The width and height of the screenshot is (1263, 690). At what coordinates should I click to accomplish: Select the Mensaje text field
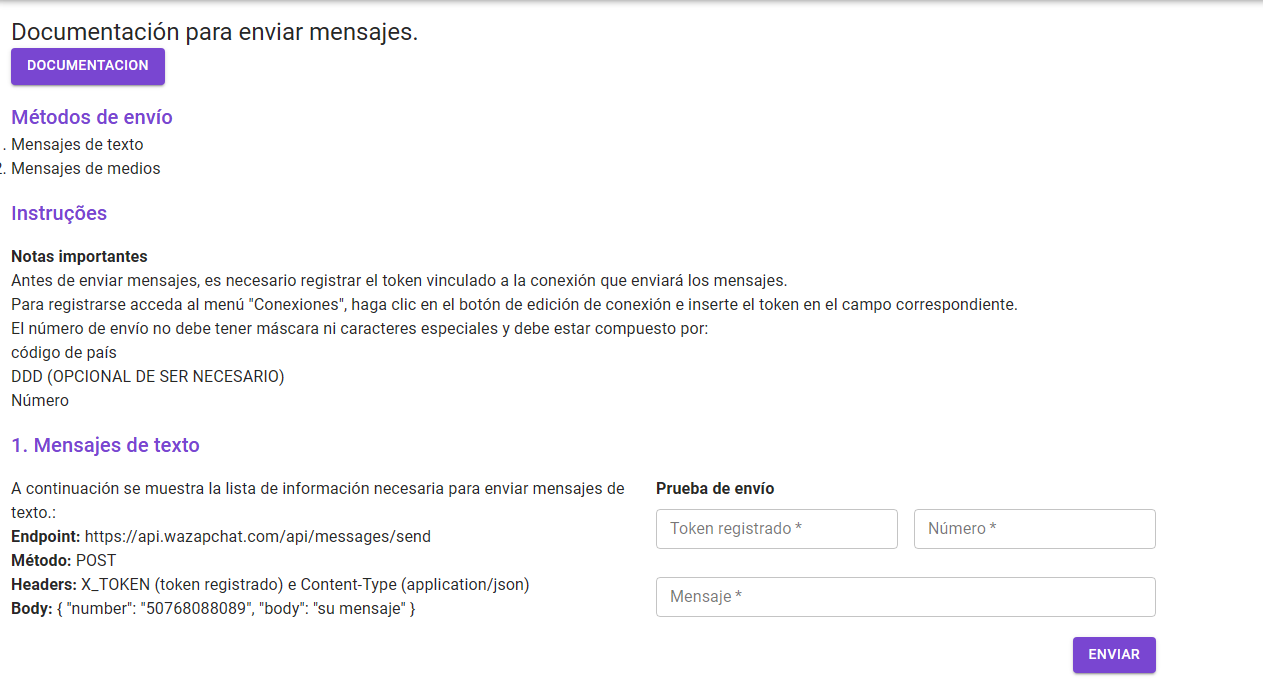(x=906, y=597)
